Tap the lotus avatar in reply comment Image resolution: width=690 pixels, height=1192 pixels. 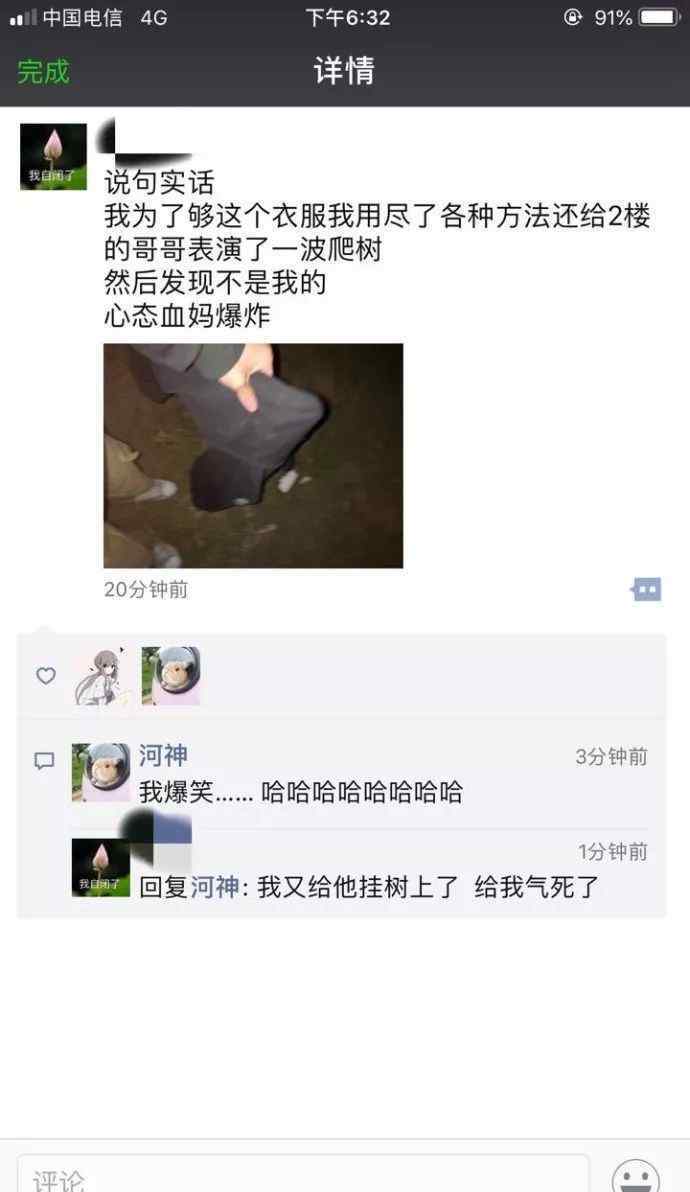(x=101, y=867)
